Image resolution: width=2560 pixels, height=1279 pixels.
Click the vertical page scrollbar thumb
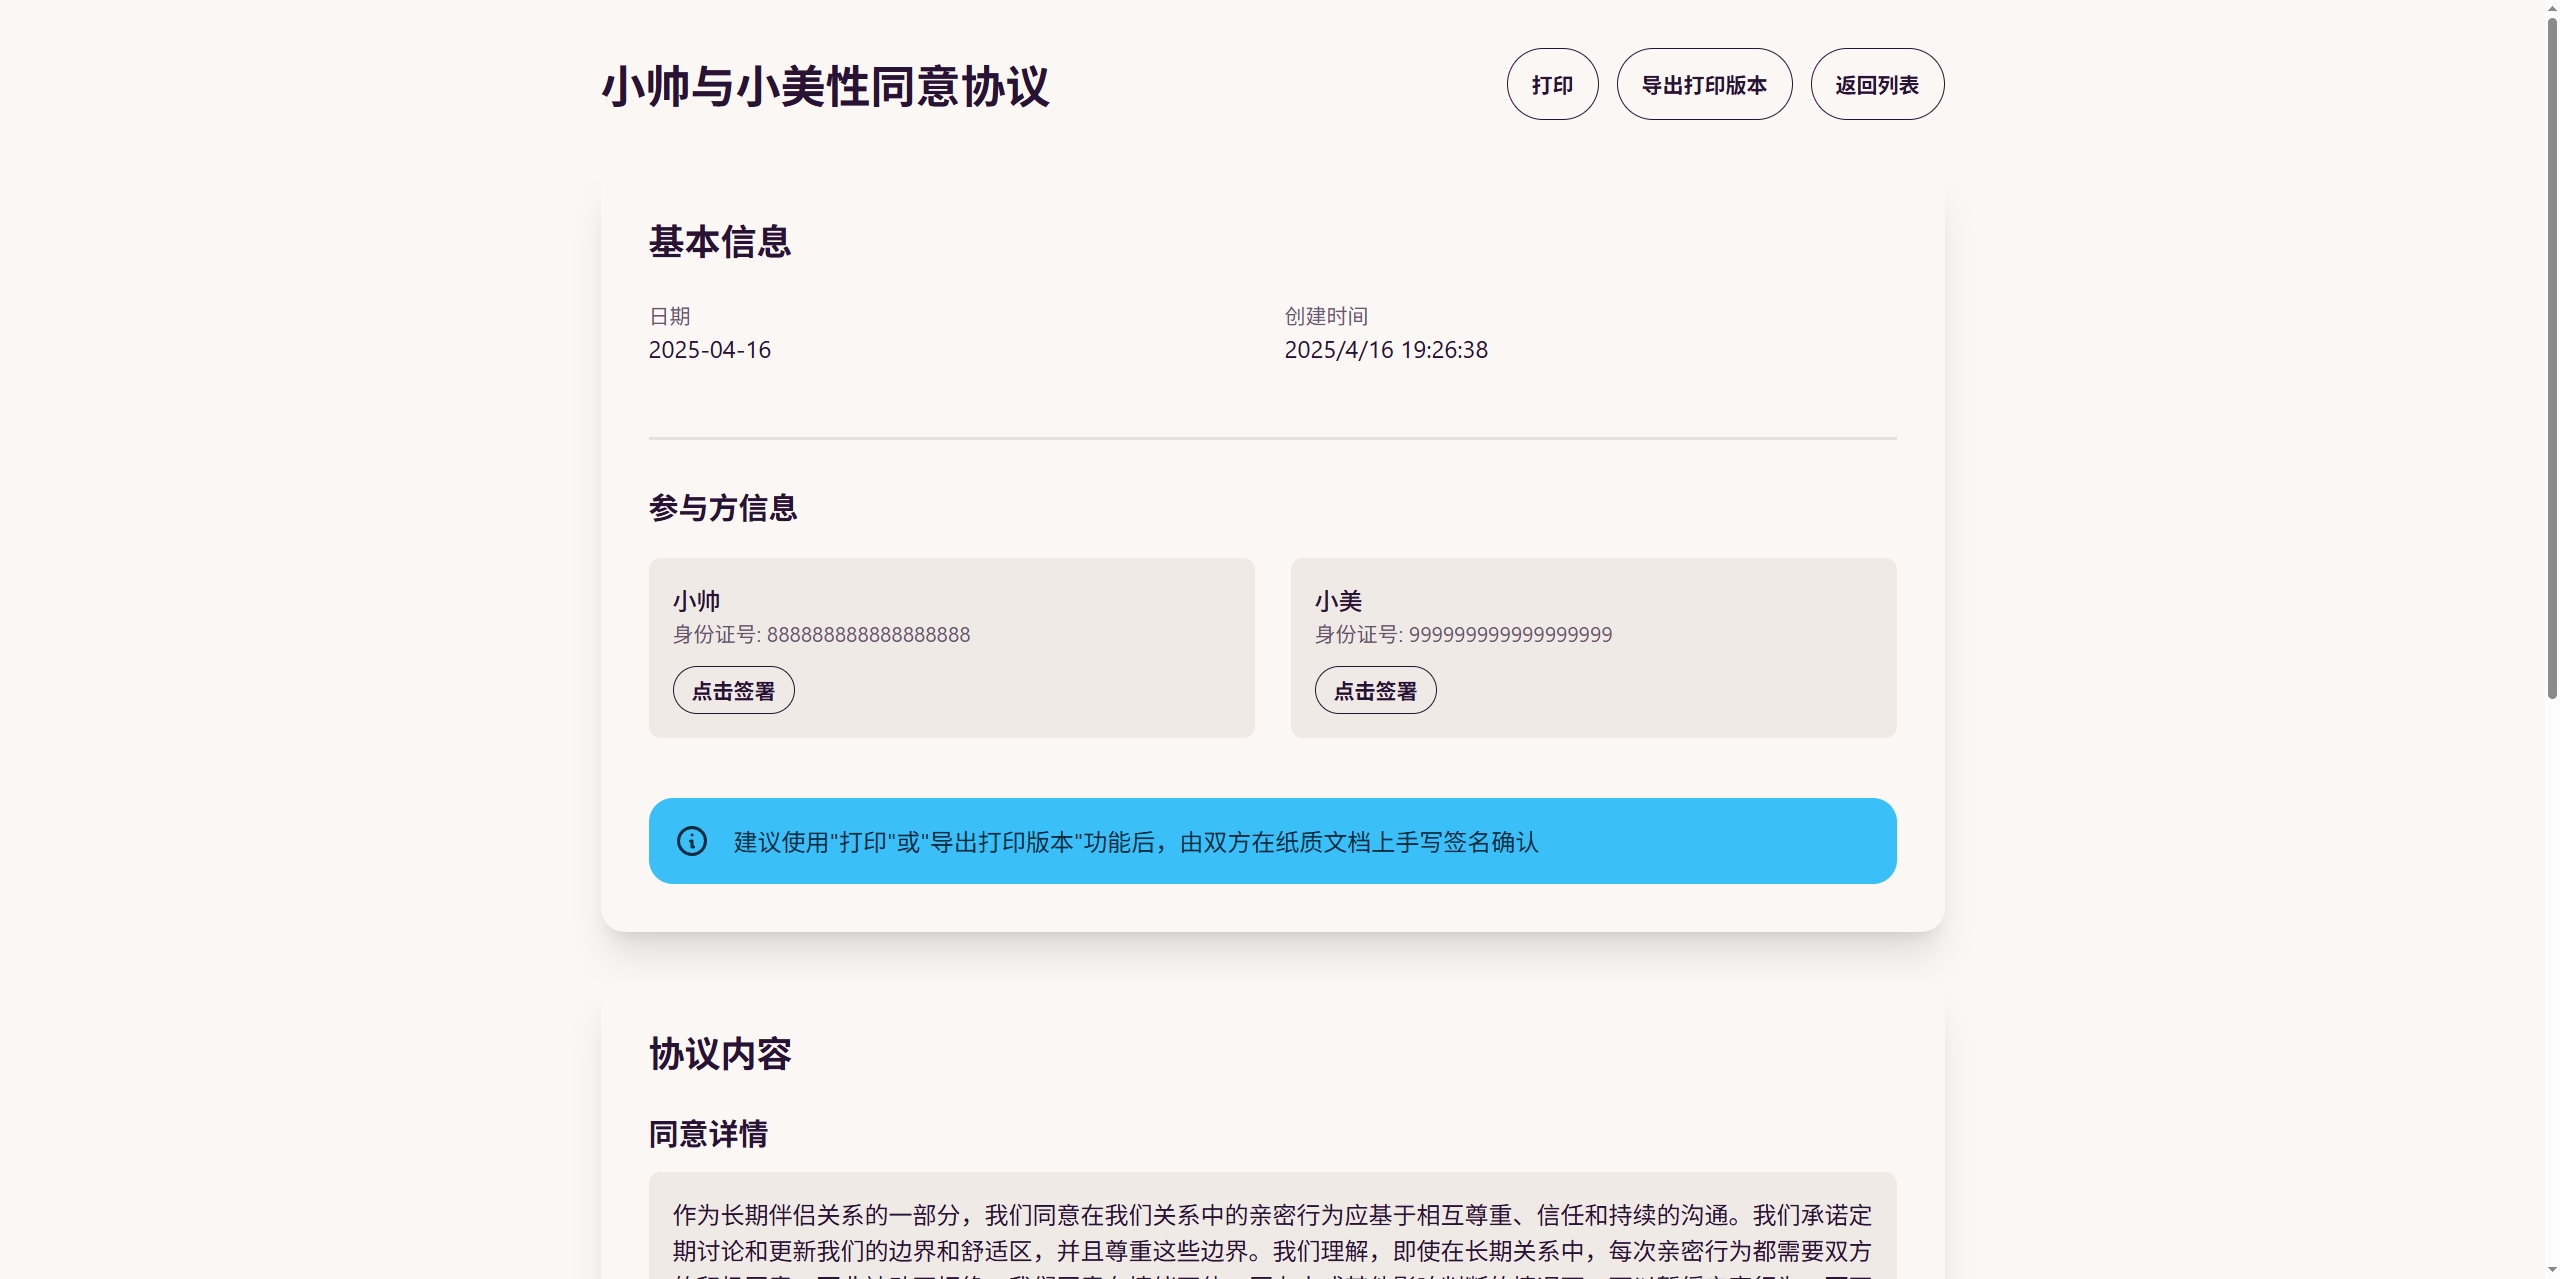tap(2551, 358)
